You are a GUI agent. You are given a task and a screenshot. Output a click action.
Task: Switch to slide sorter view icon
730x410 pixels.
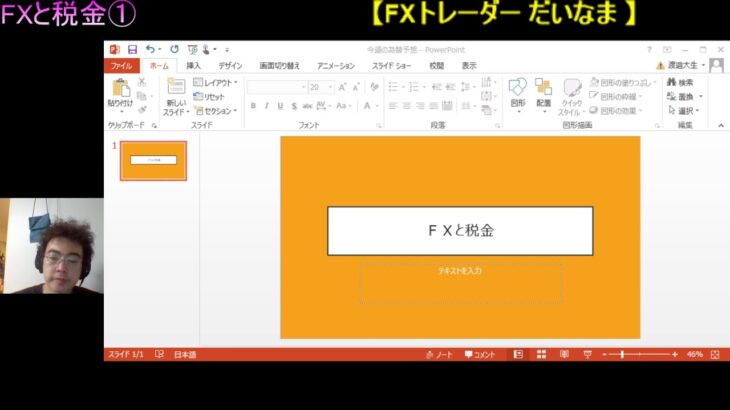[541, 354]
